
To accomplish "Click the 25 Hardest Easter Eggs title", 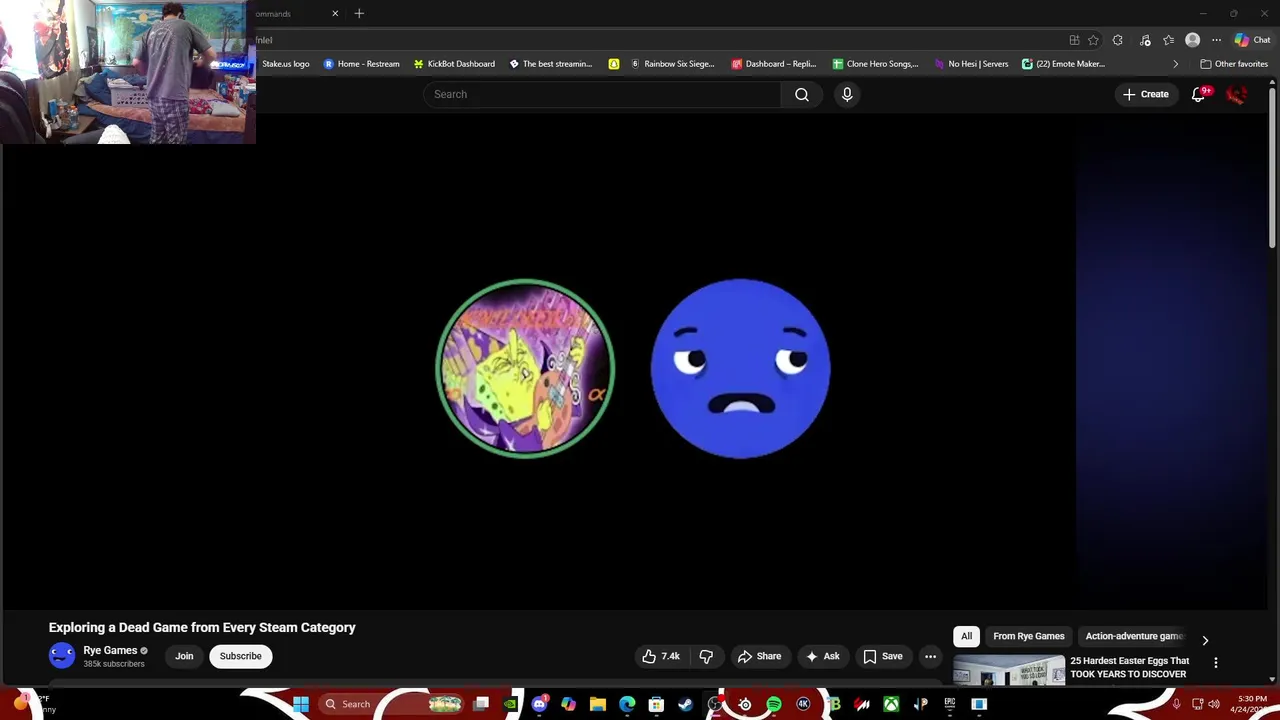I will coord(1130,667).
